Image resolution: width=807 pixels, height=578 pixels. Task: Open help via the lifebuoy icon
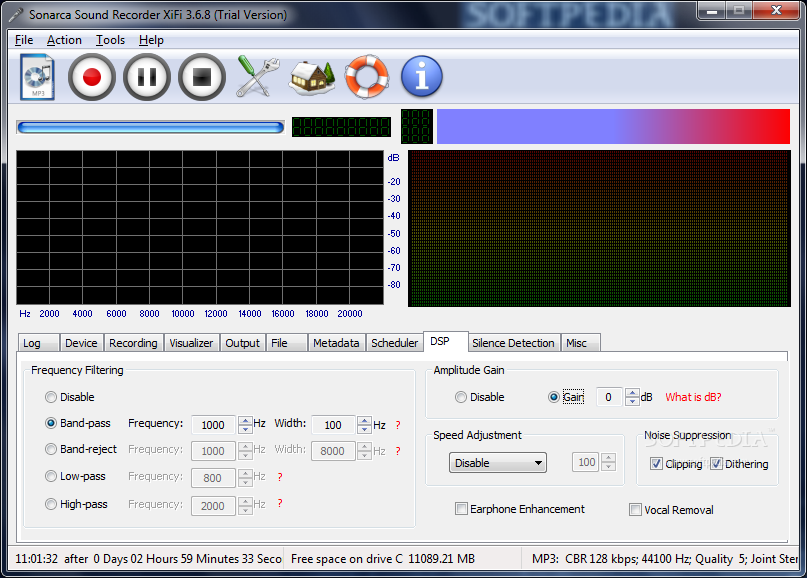[366, 77]
